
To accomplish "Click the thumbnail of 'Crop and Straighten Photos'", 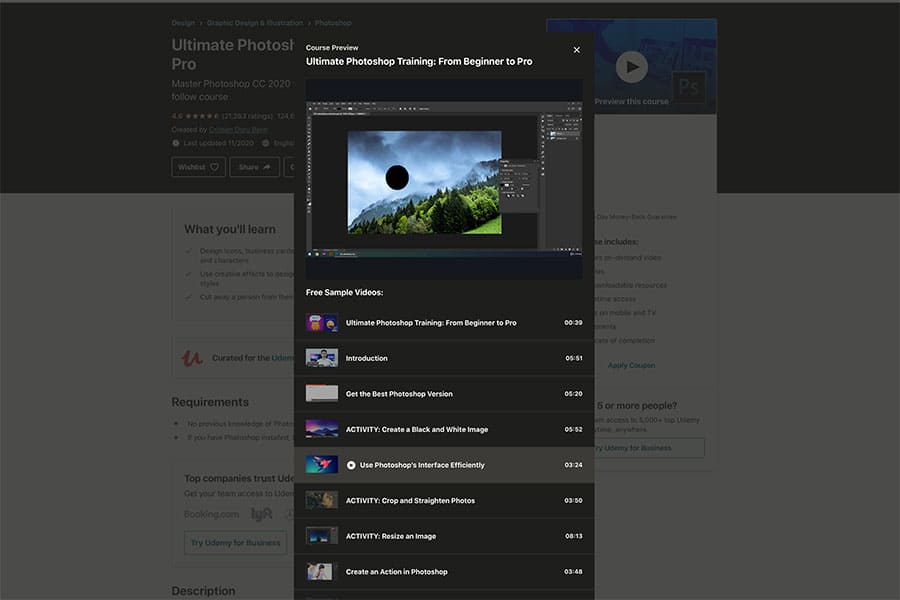I will coord(321,501).
